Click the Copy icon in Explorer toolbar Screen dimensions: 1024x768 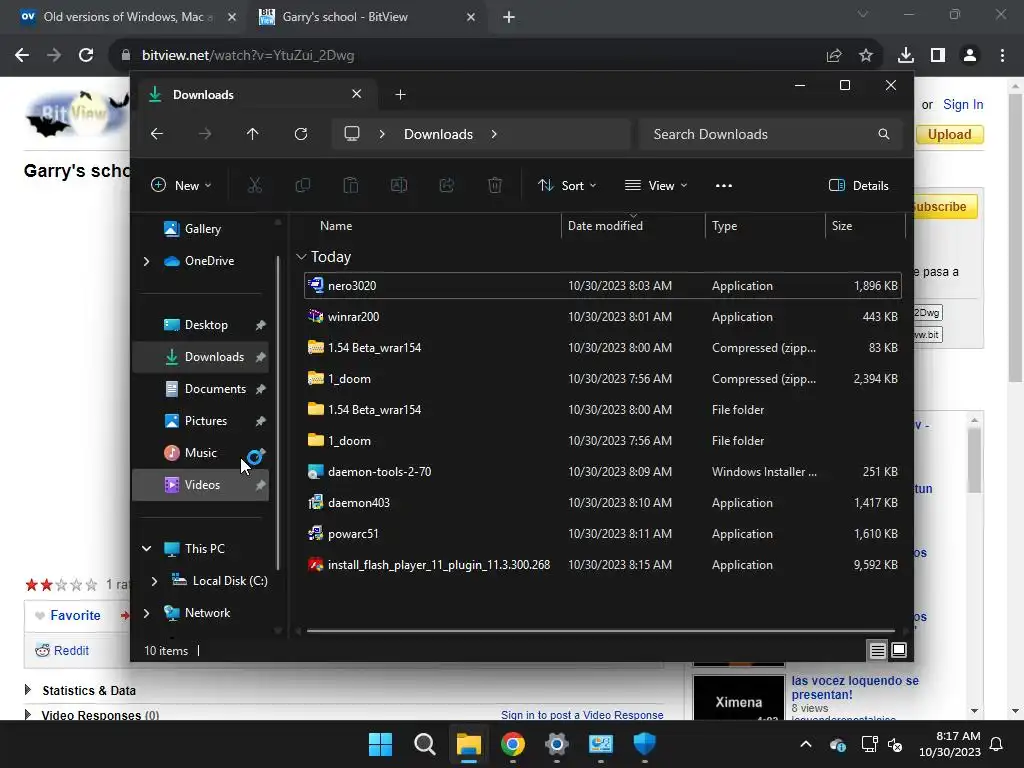pyautogui.click(x=302, y=185)
